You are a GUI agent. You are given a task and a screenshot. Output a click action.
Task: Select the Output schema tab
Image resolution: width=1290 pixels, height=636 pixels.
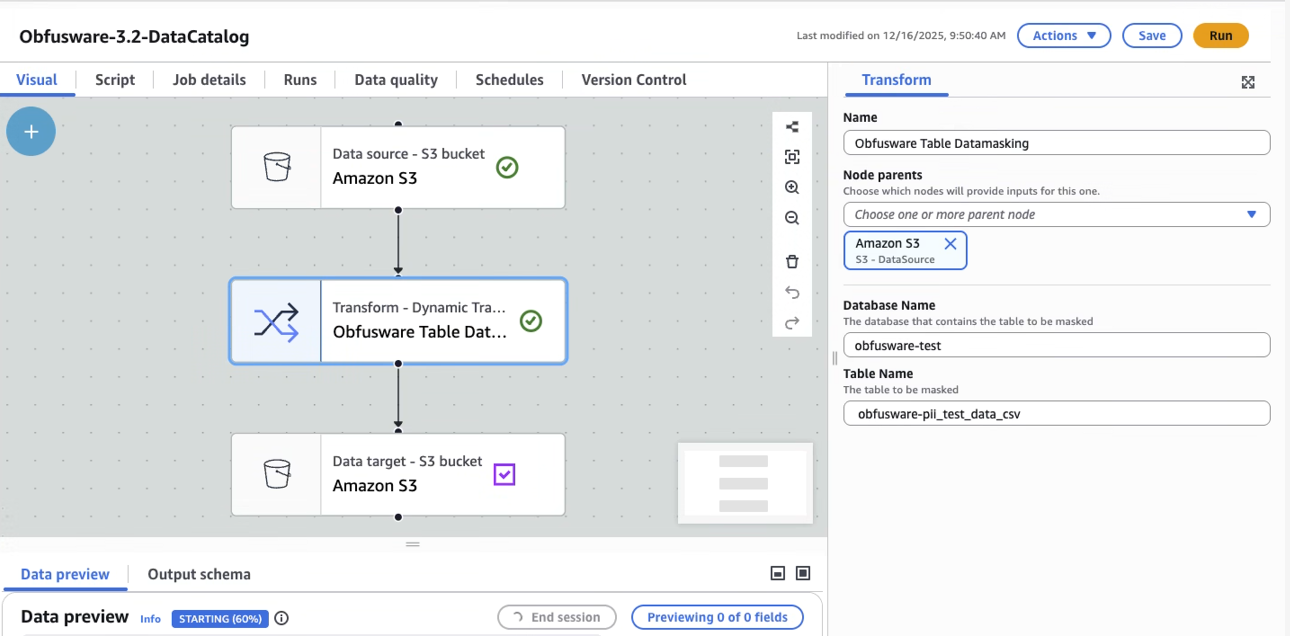click(x=199, y=574)
